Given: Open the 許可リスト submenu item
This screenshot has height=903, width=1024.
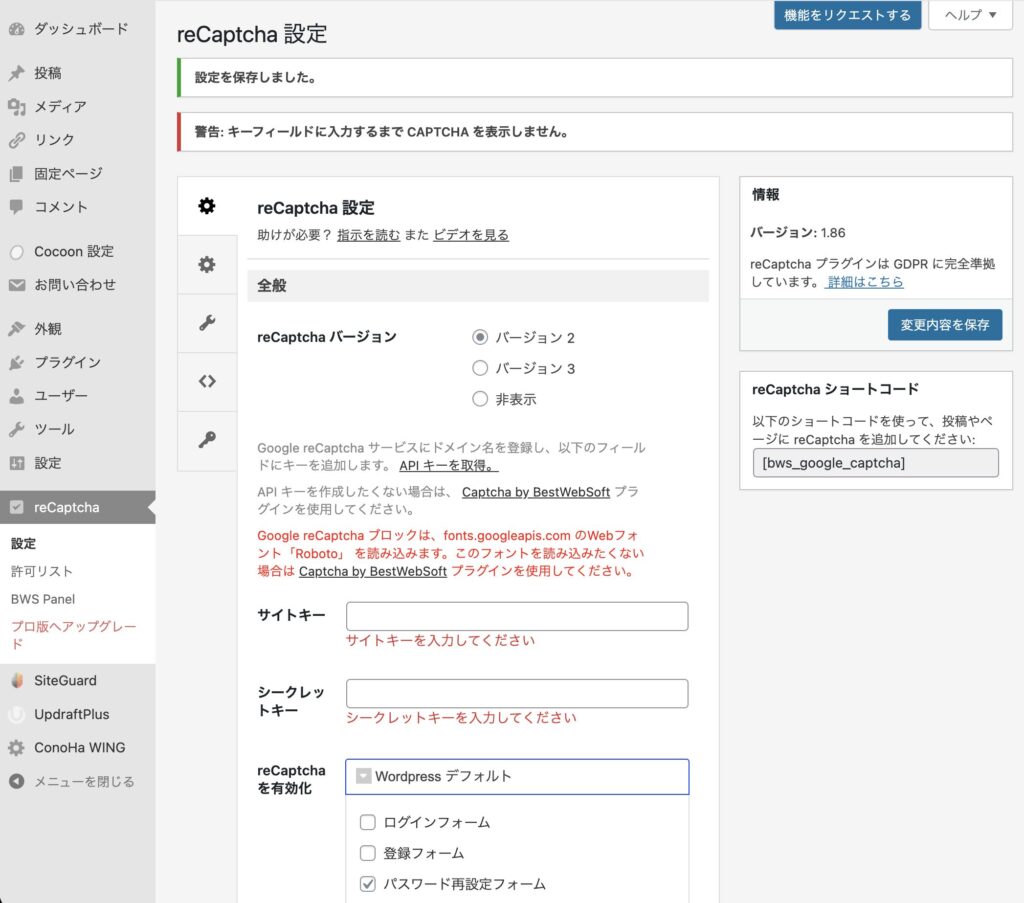Looking at the screenshot, I should click(x=42, y=571).
